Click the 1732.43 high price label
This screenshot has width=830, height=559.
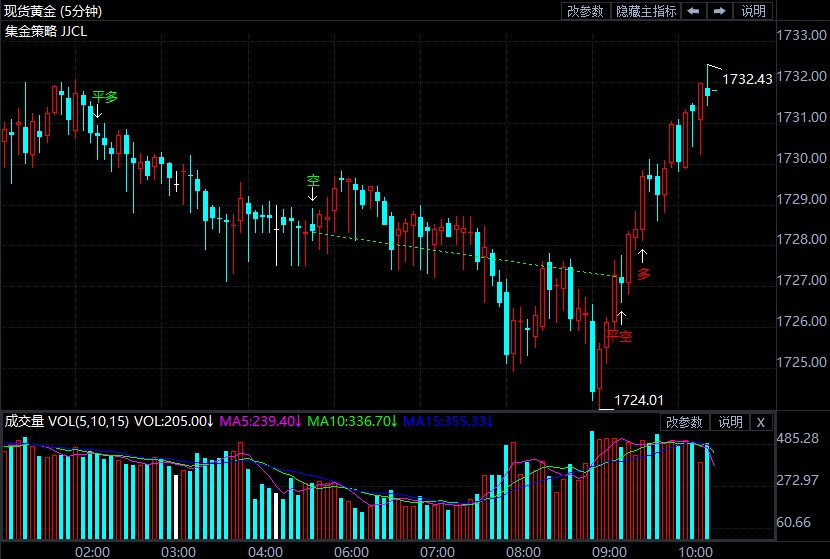[x=747, y=79]
